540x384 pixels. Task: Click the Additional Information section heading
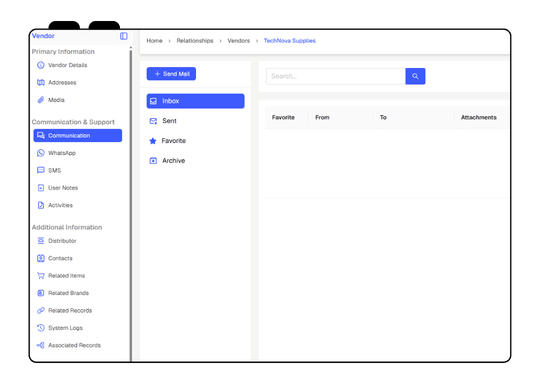pyautogui.click(x=67, y=227)
